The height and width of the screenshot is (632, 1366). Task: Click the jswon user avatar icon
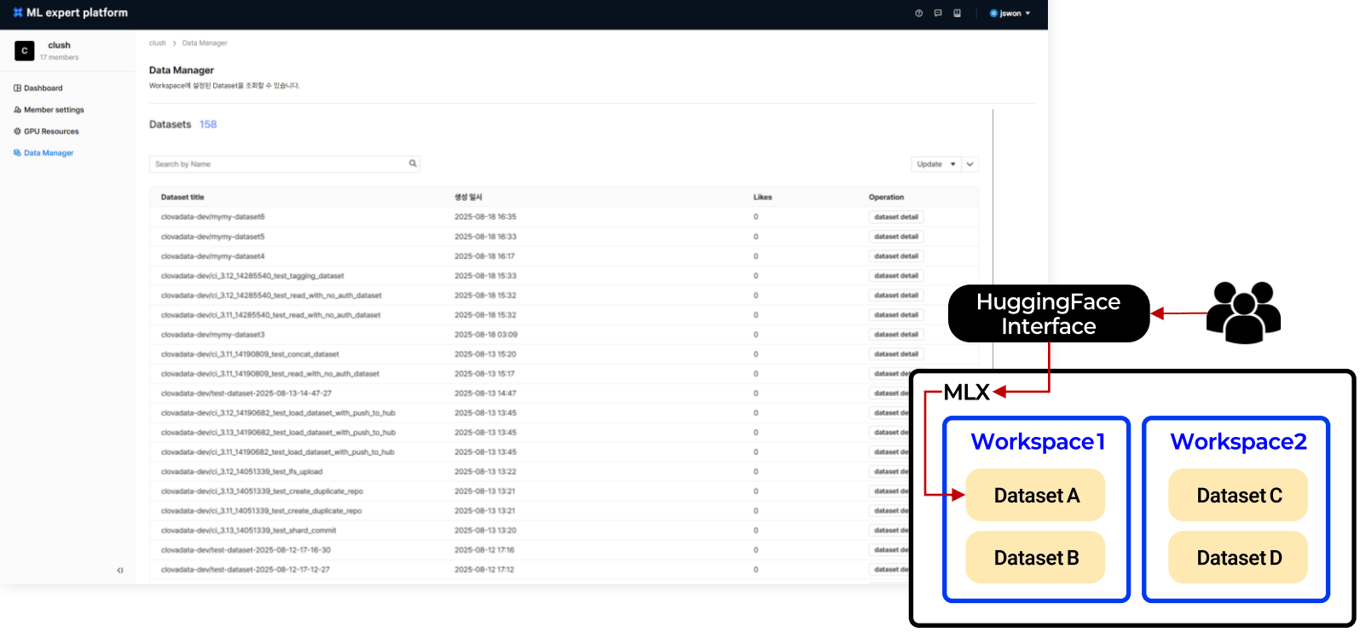pos(993,13)
